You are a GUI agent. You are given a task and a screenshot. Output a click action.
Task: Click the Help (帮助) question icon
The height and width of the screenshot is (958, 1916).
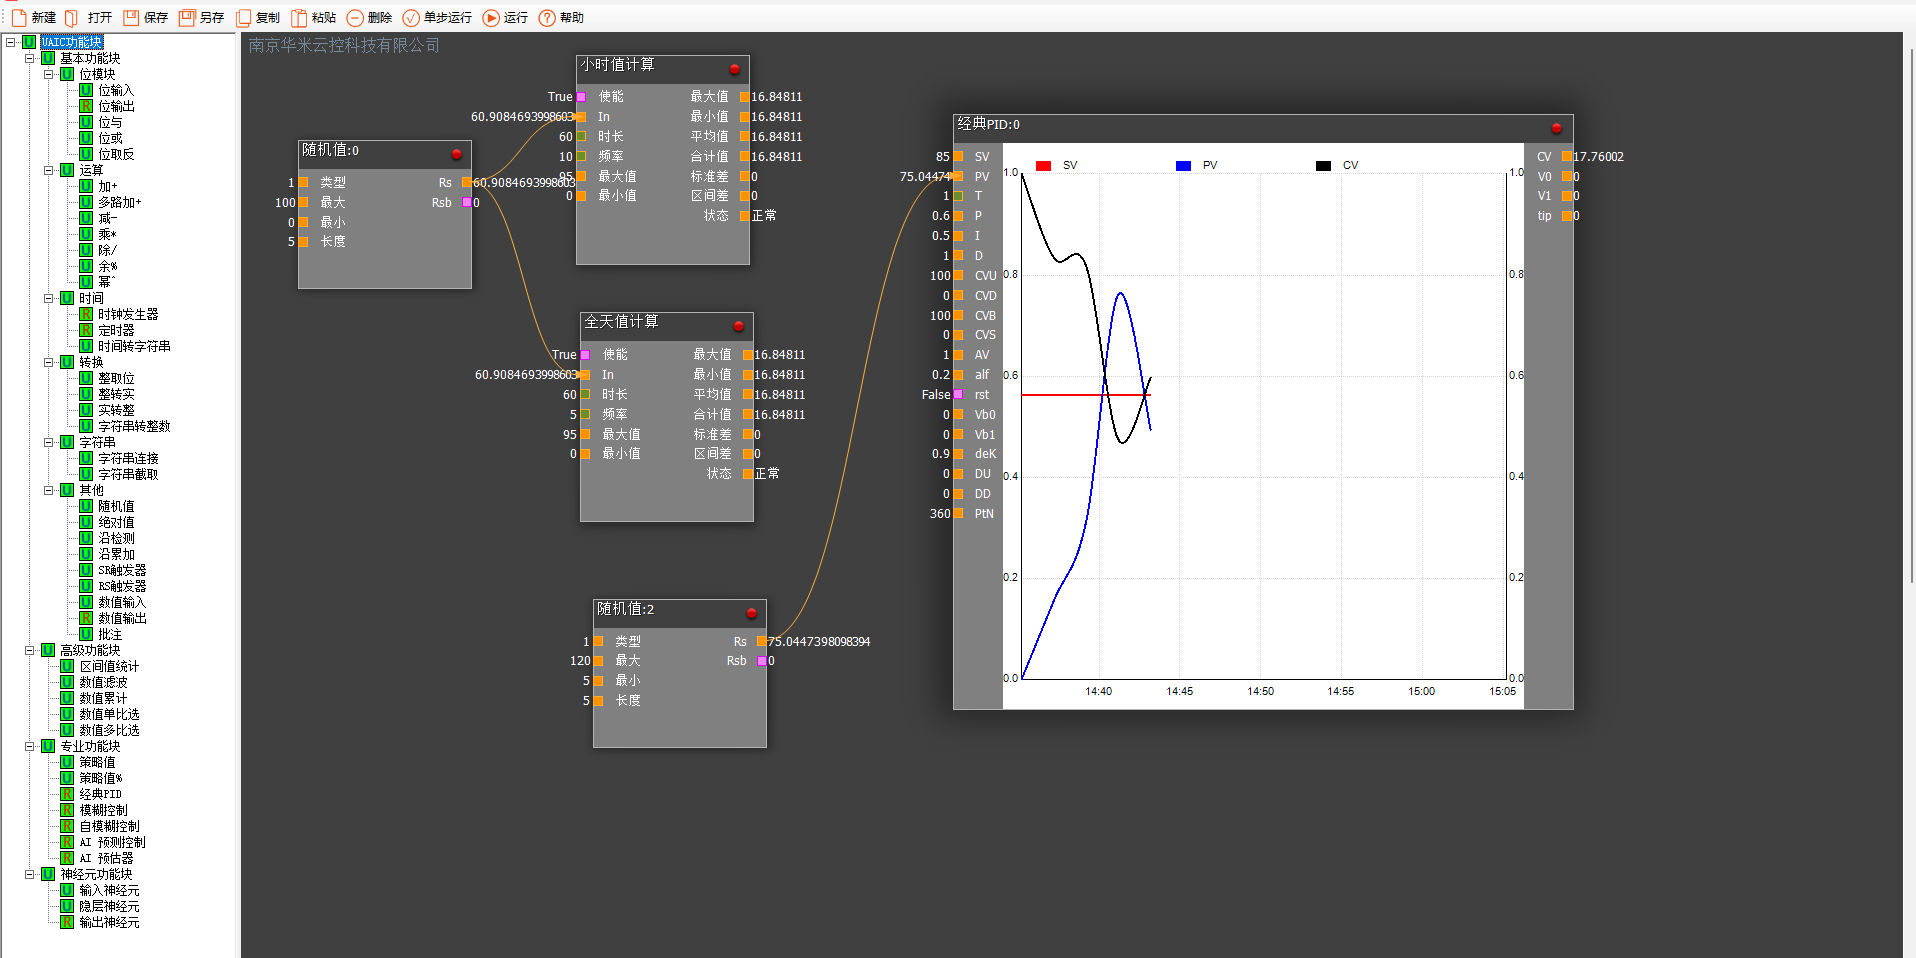click(547, 18)
